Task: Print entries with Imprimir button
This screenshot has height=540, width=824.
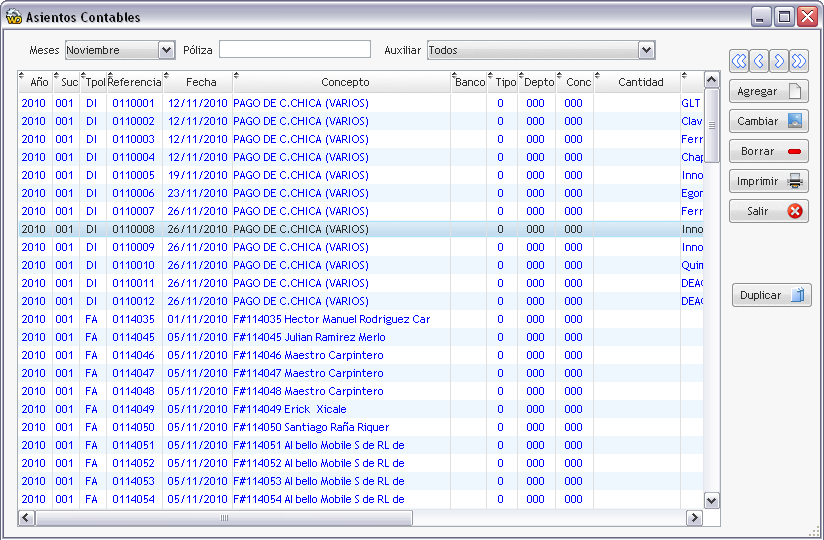Action: coord(769,181)
